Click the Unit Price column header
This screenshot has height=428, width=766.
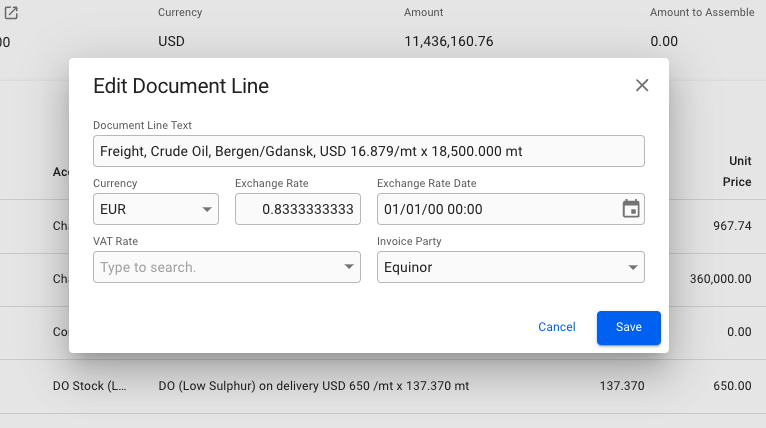739,171
